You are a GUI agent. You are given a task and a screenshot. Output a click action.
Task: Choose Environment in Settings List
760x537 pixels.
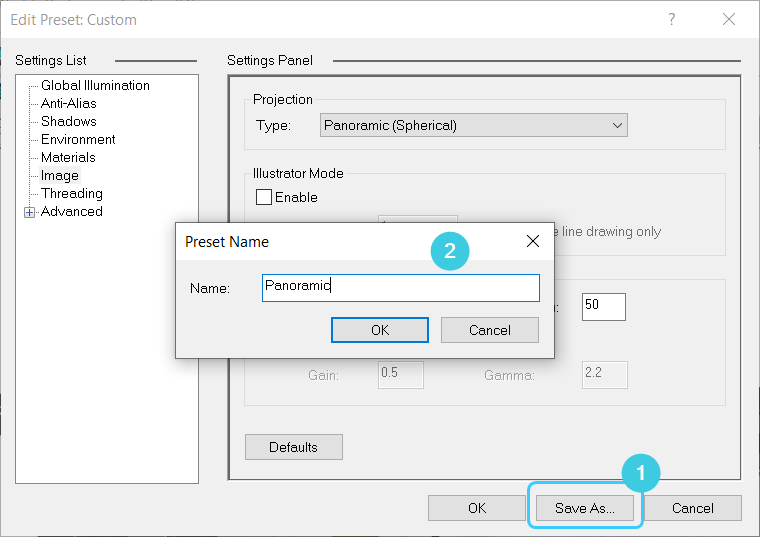78,140
